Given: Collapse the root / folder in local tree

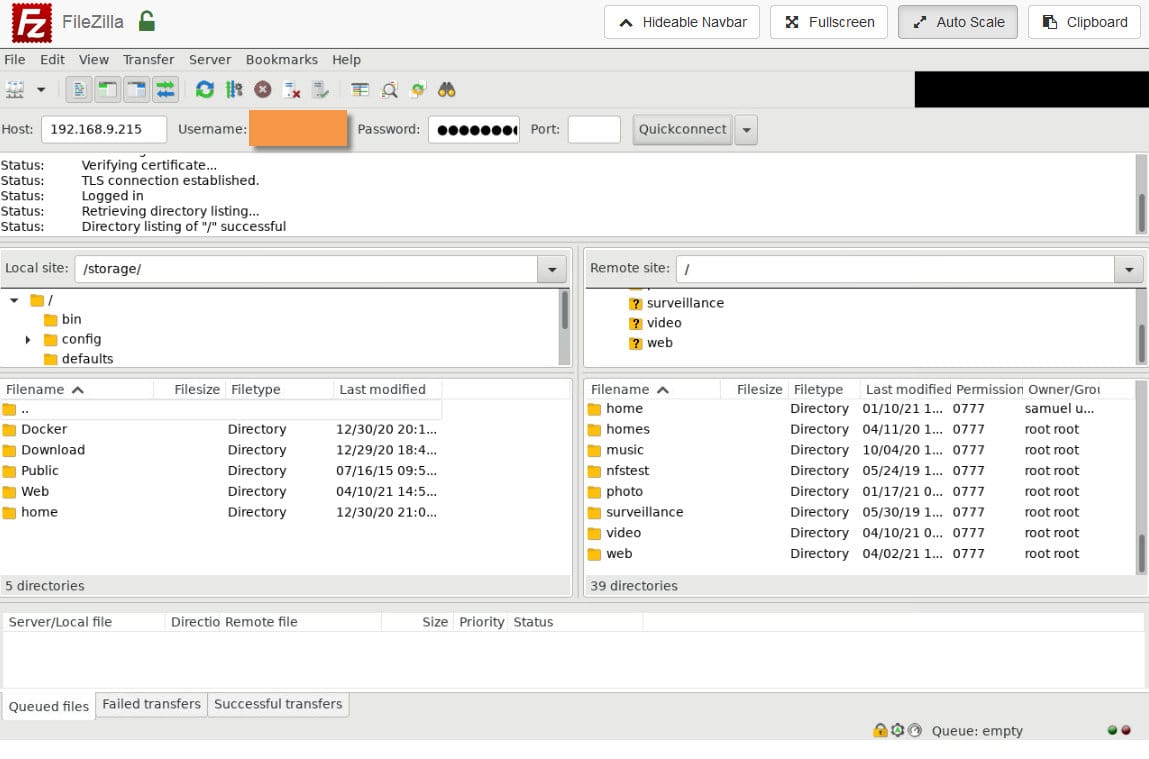Looking at the screenshot, I should pyautogui.click(x=14, y=300).
